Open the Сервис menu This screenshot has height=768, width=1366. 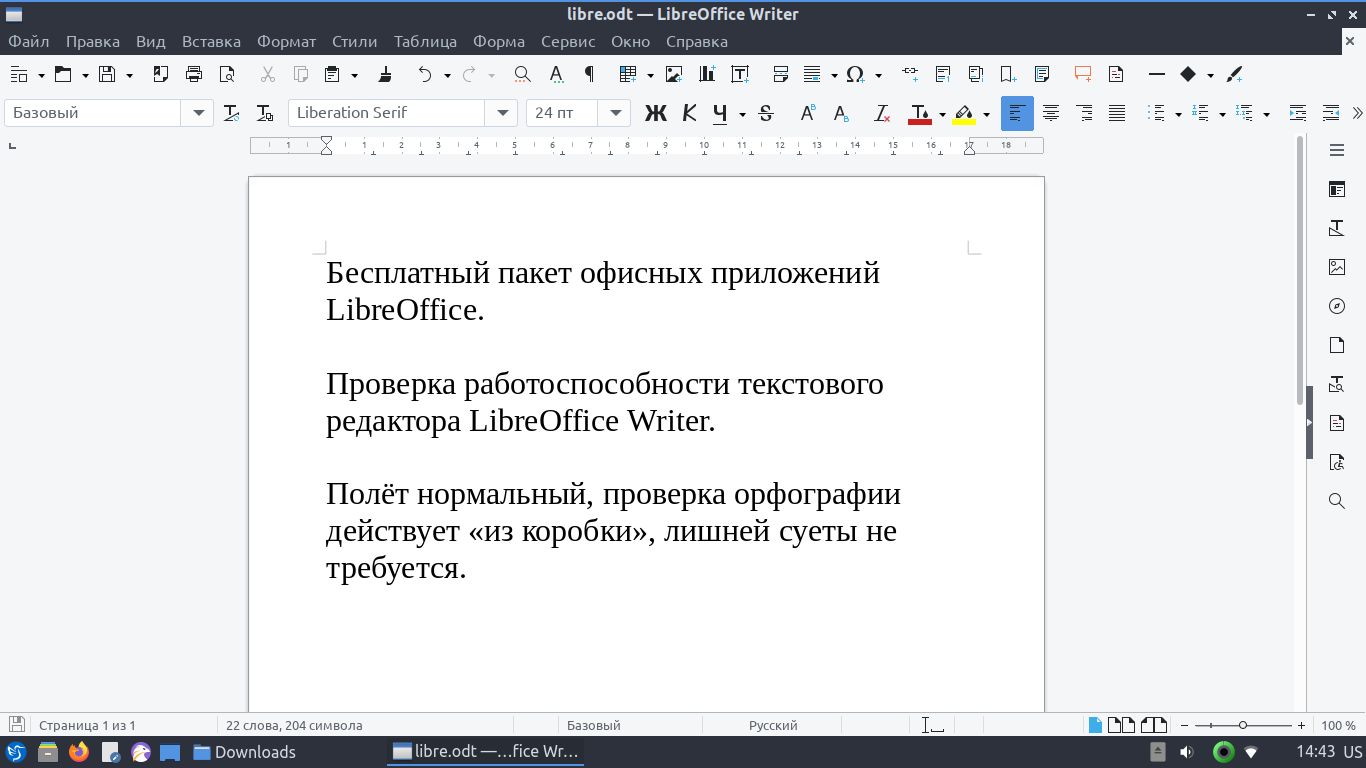tap(568, 41)
